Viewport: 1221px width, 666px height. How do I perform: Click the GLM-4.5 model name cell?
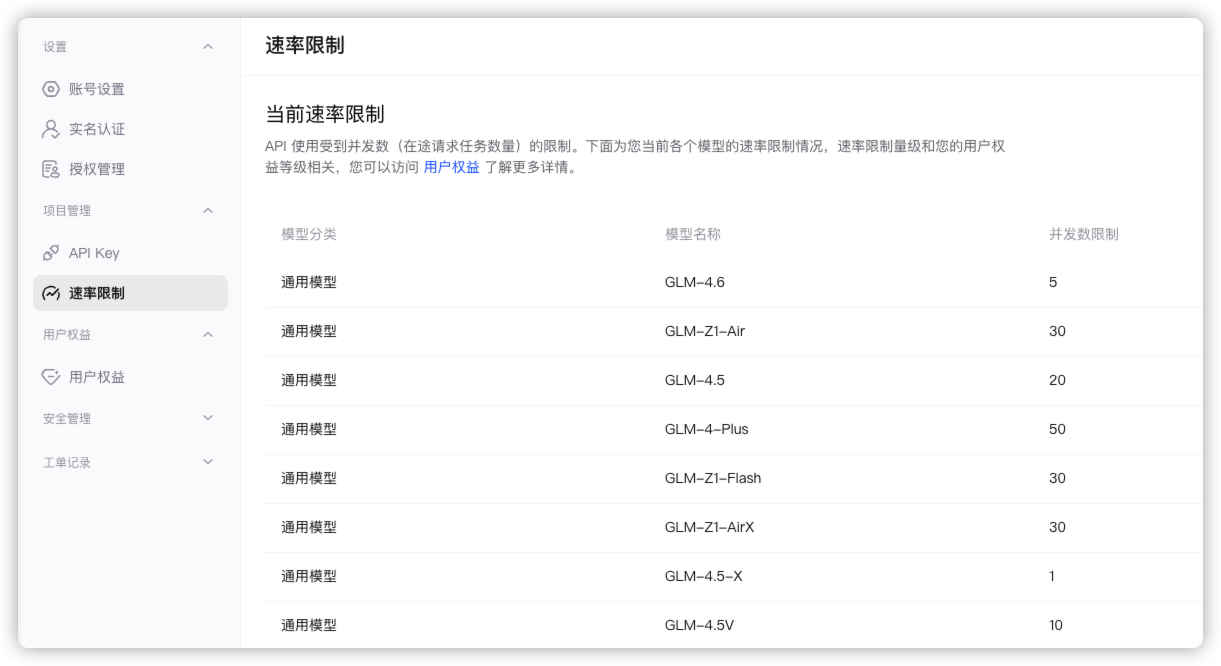695,380
